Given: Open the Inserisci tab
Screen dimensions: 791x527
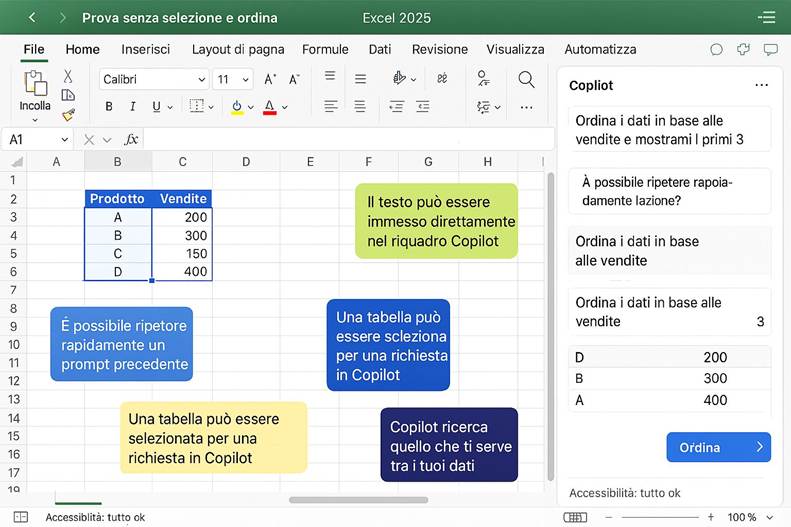Looking at the screenshot, I should pyautogui.click(x=145, y=49).
